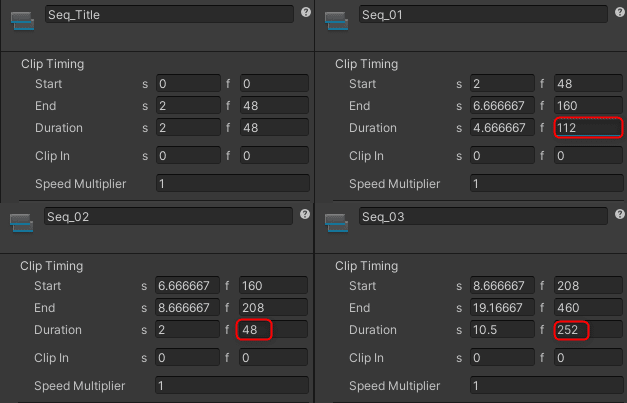This screenshot has width=627, height=403.
Task: Click the Seq_03 End label
Action: pos(359,308)
